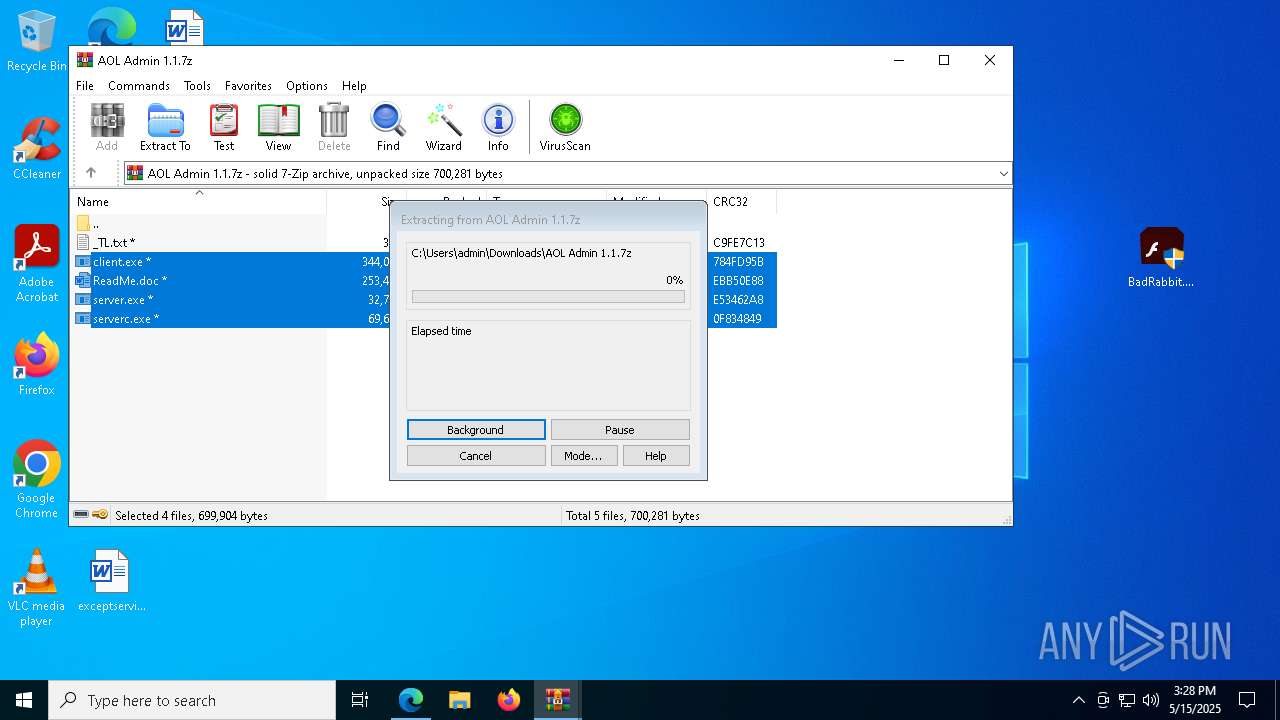
Task: Open network icon in system tray
Action: [x=1126, y=700]
